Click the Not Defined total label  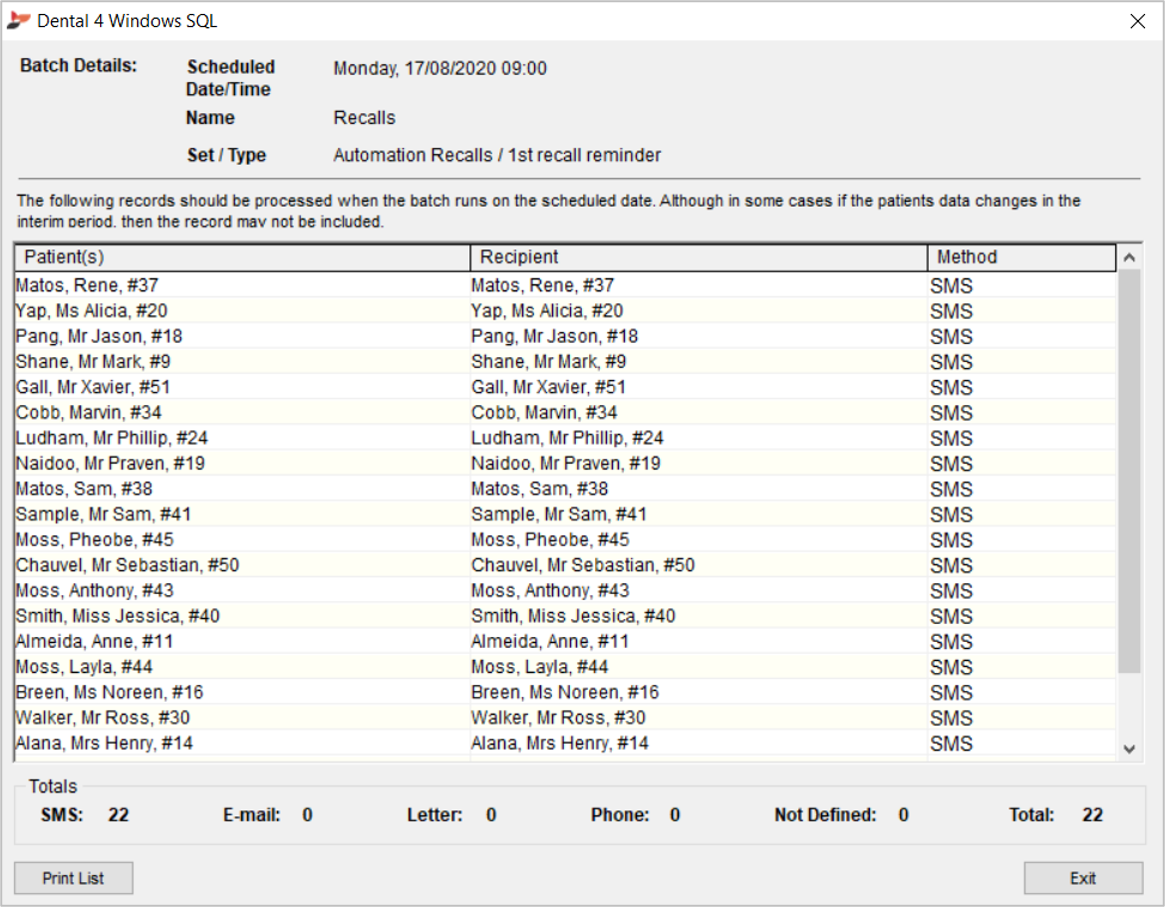(825, 815)
